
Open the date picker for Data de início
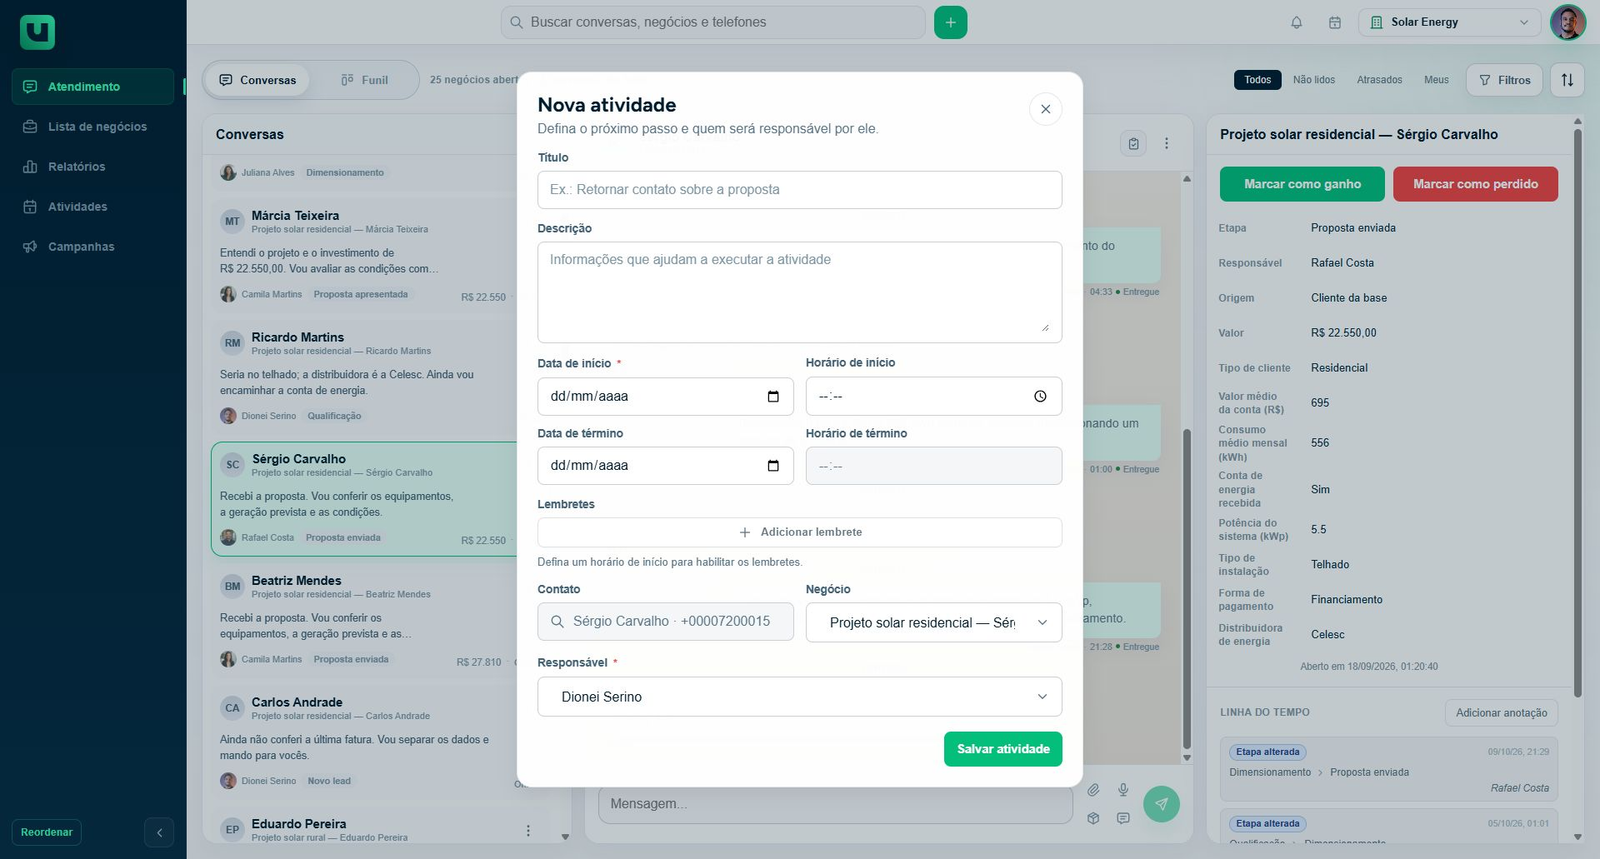click(773, 397)
